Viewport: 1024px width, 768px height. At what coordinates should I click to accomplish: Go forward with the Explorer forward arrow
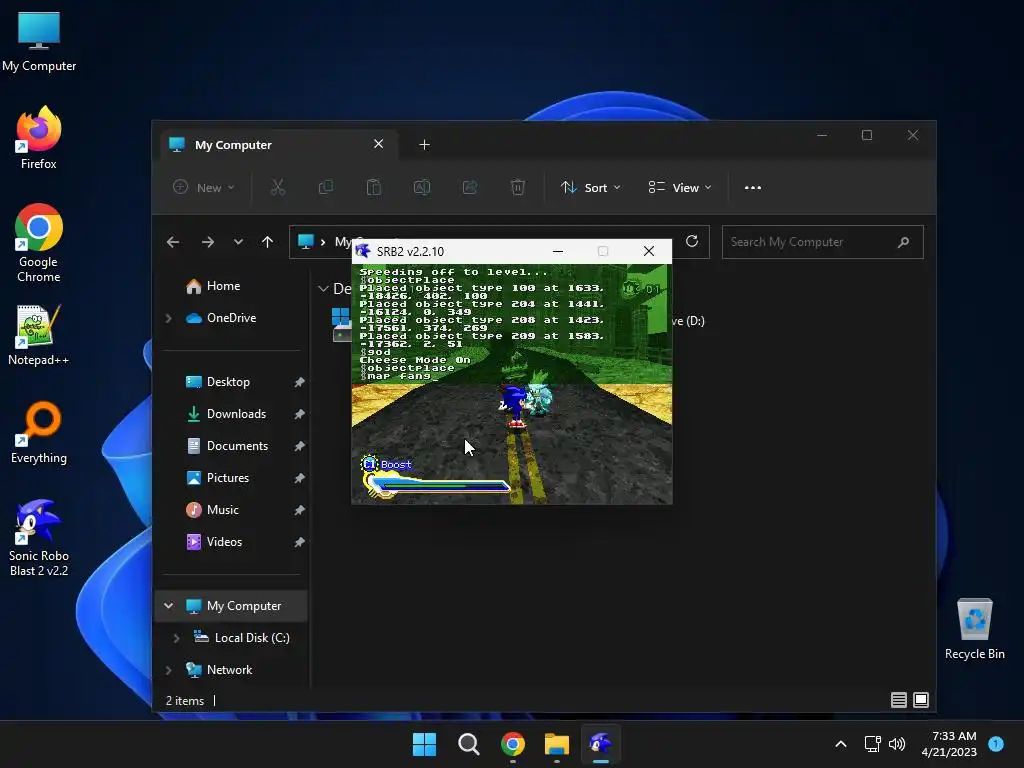coord(208,242)
